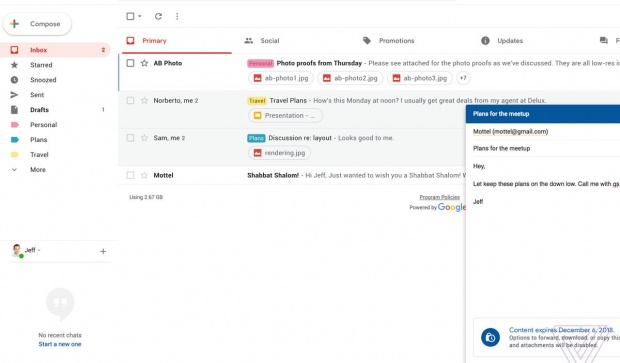Click the Promotions tag icon

pyautogui.click(x=367, y=40)
